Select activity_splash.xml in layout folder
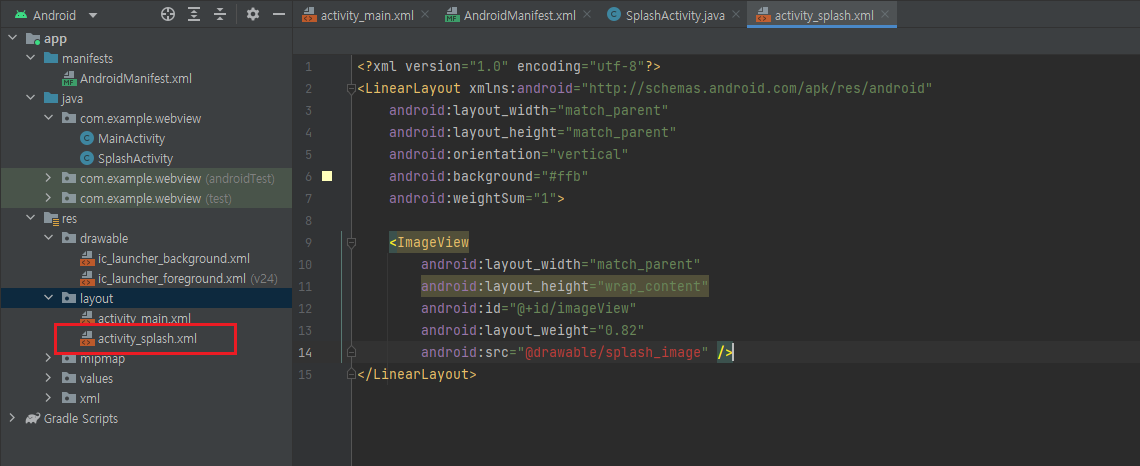 pos(148,338)
